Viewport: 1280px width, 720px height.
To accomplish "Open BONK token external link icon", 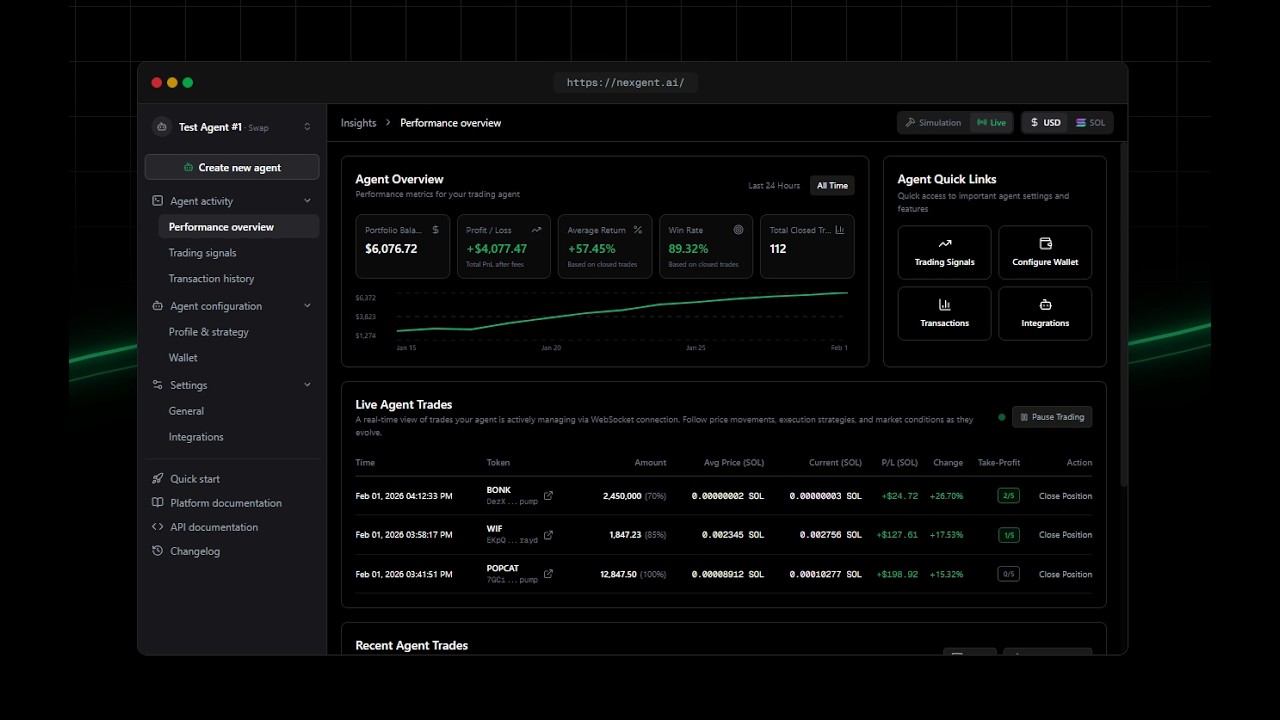I will click(x=548, y=496).
